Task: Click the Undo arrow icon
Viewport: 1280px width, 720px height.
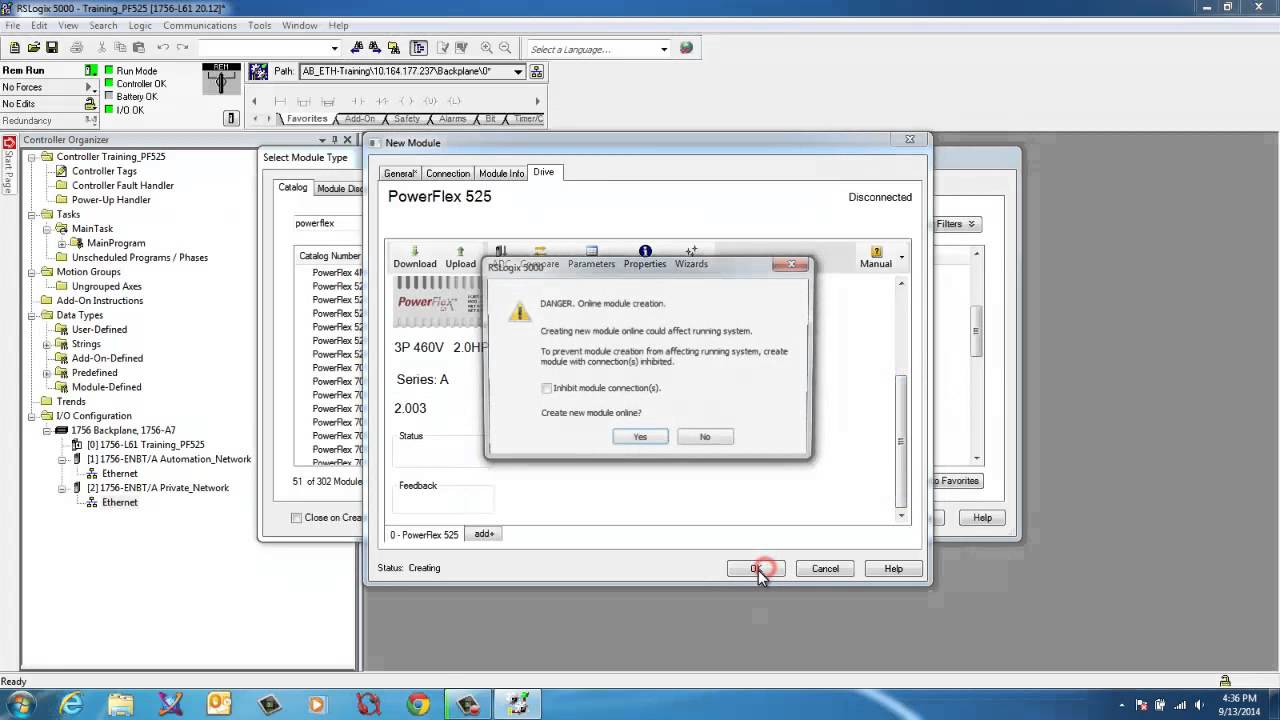Action: click(x=163, y=47)
